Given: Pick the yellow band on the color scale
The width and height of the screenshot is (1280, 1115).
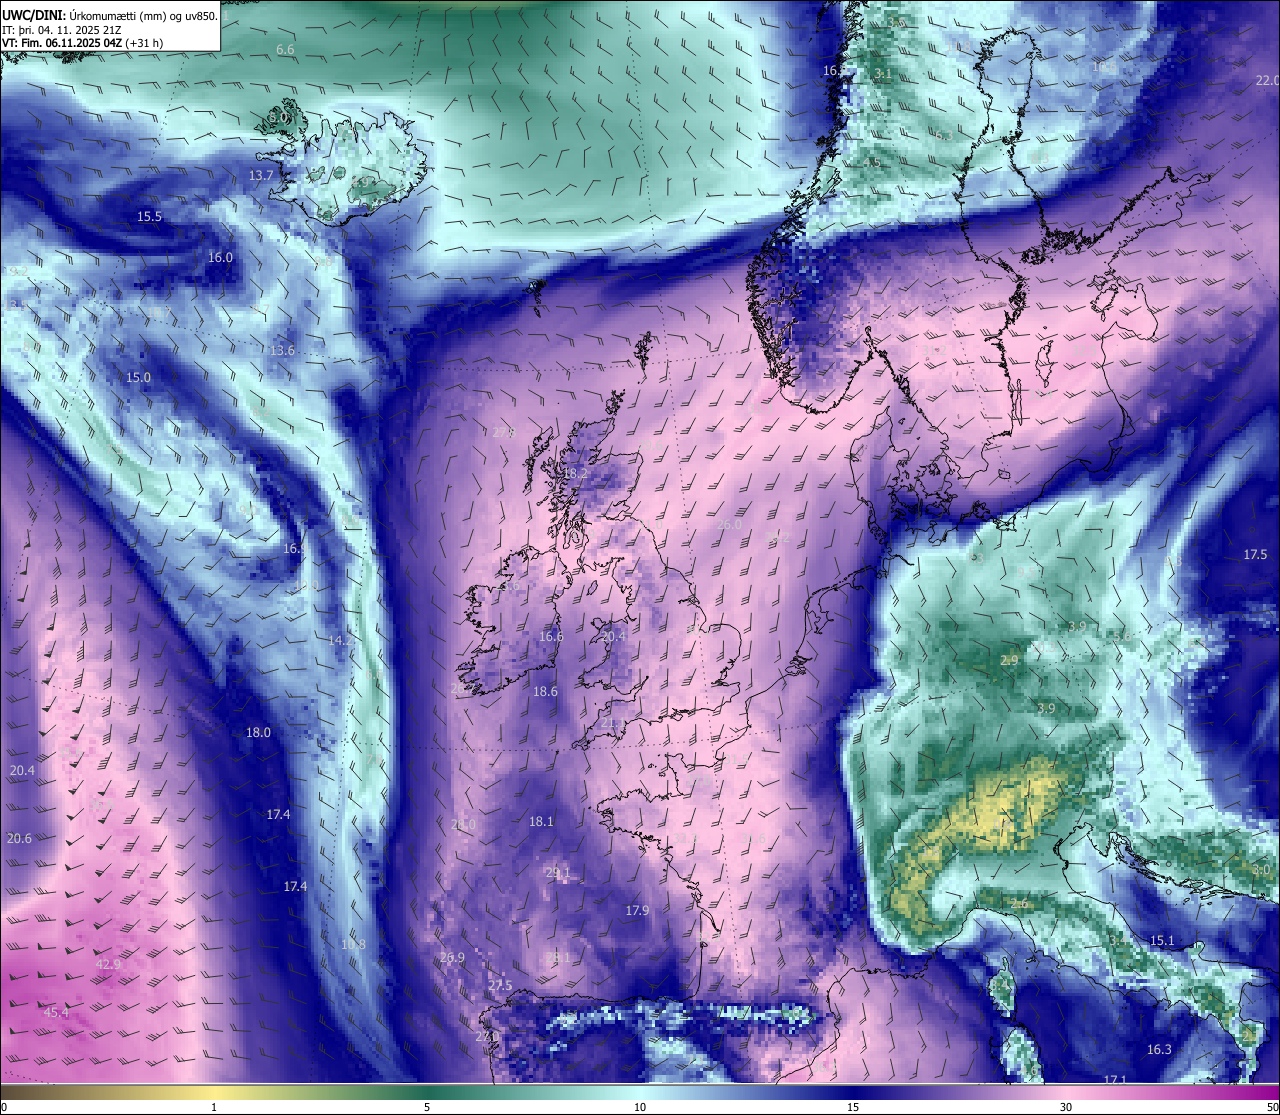Looking at the screenshot, I should tap(214, 1092).
